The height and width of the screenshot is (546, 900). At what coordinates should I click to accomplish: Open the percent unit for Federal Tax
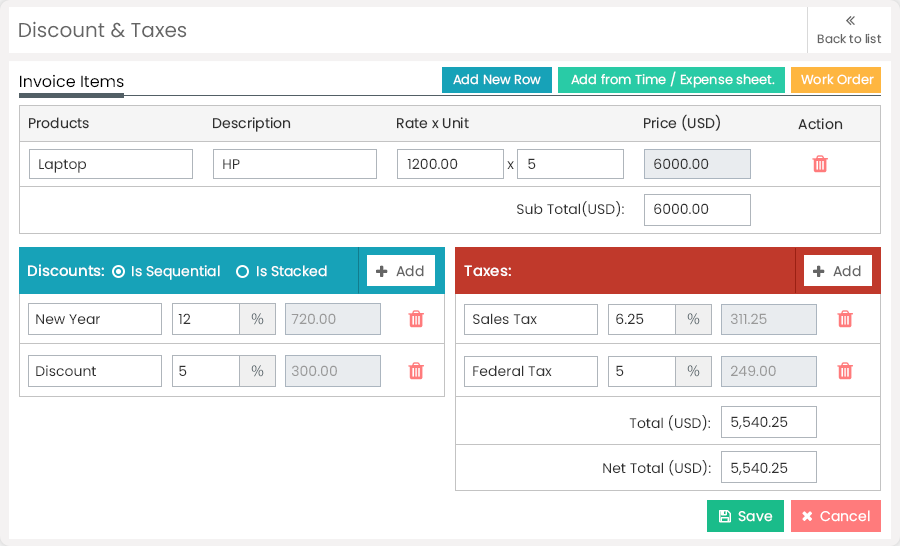[693, 371]
